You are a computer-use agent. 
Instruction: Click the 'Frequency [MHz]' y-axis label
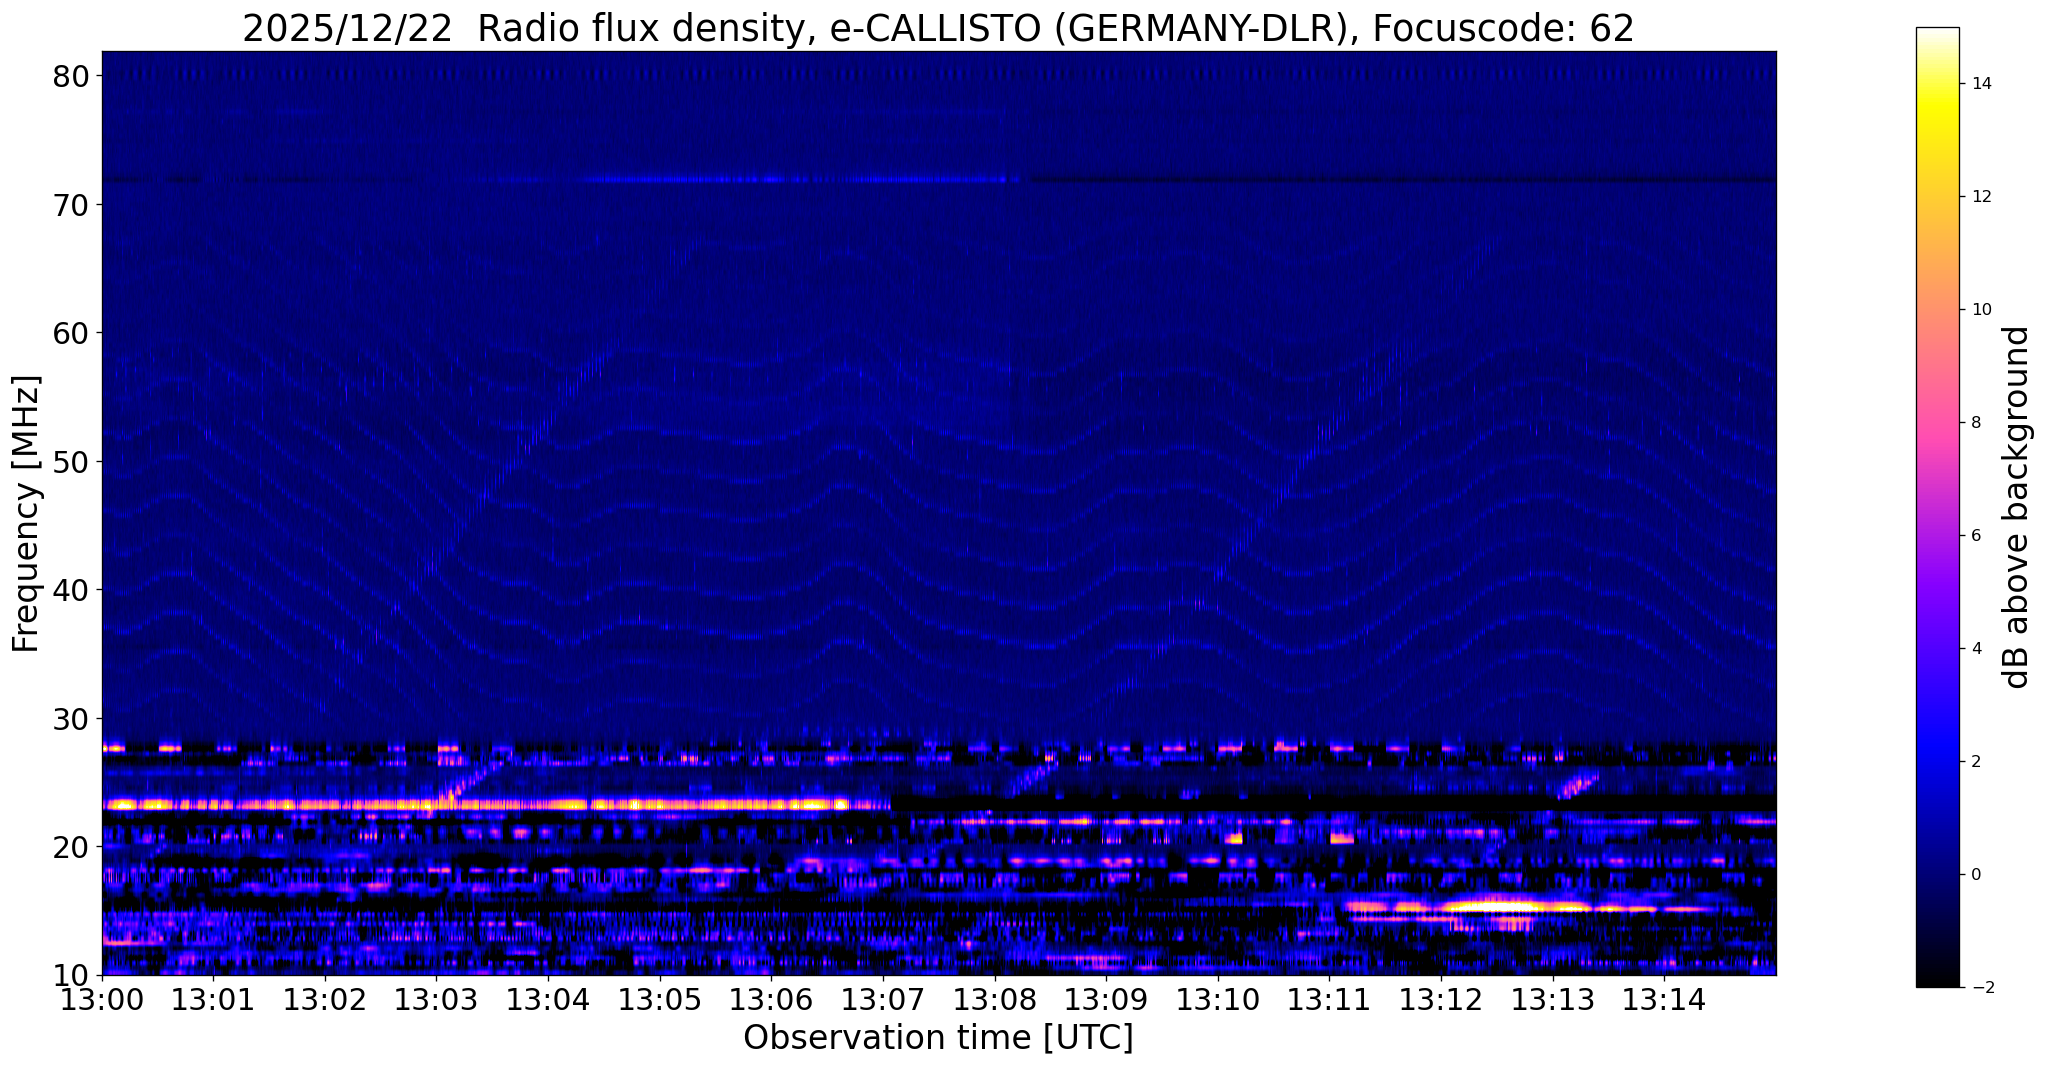(x=26, y=514)
